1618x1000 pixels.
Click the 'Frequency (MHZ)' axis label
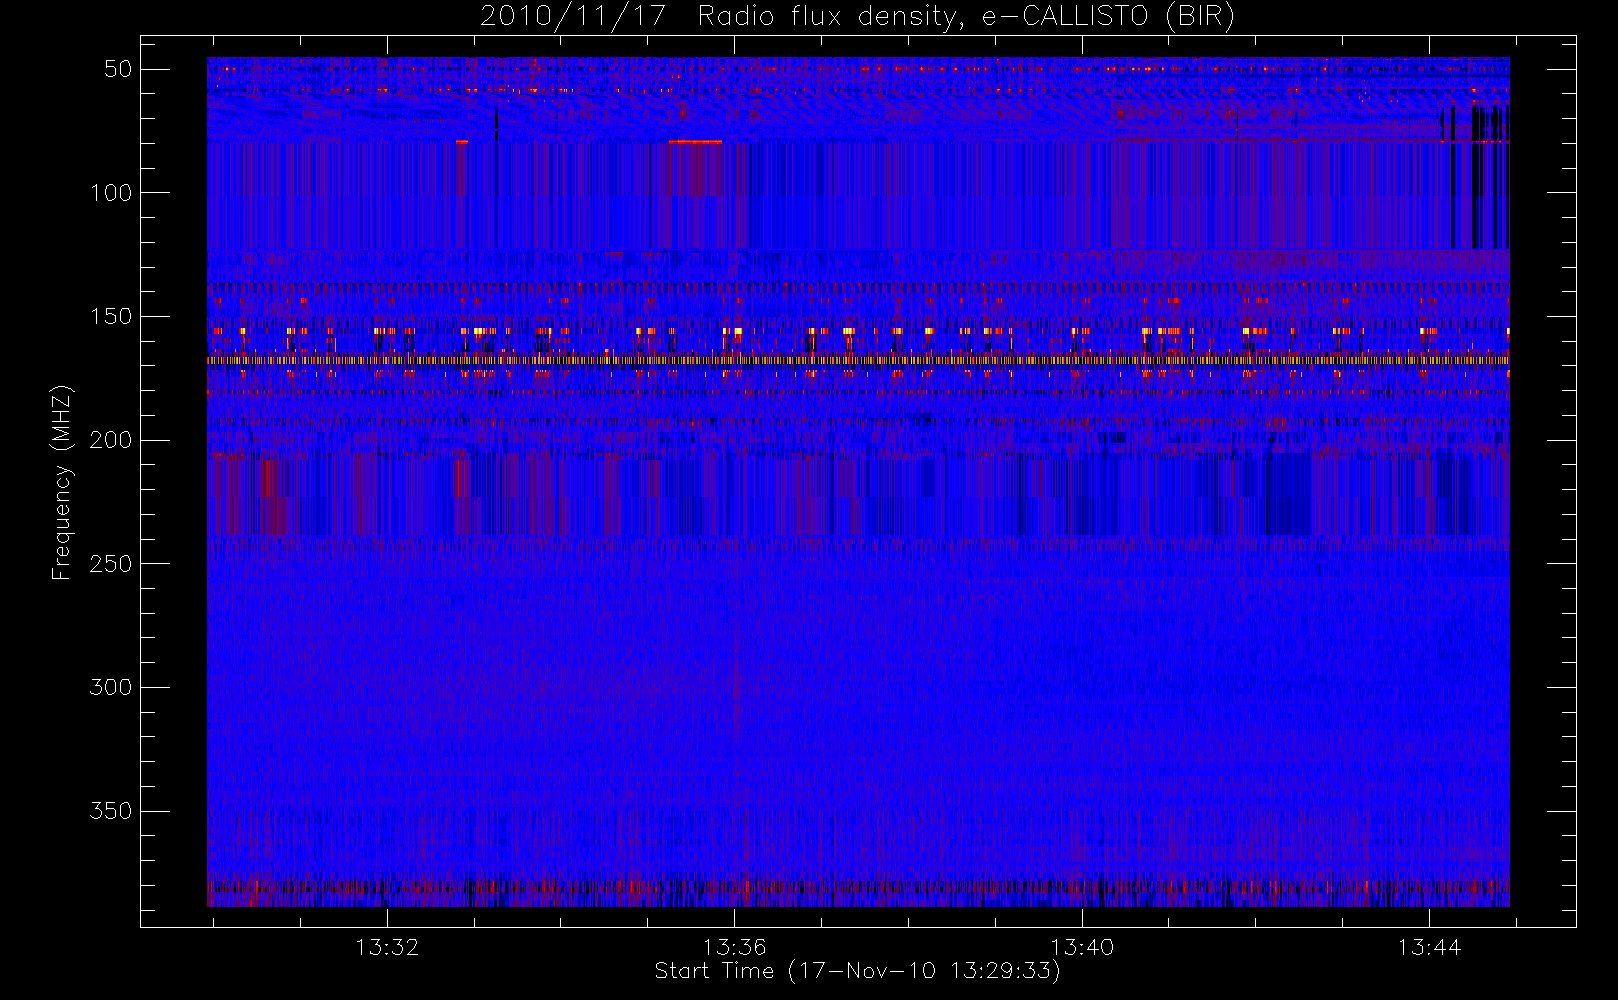click(62, 482)
